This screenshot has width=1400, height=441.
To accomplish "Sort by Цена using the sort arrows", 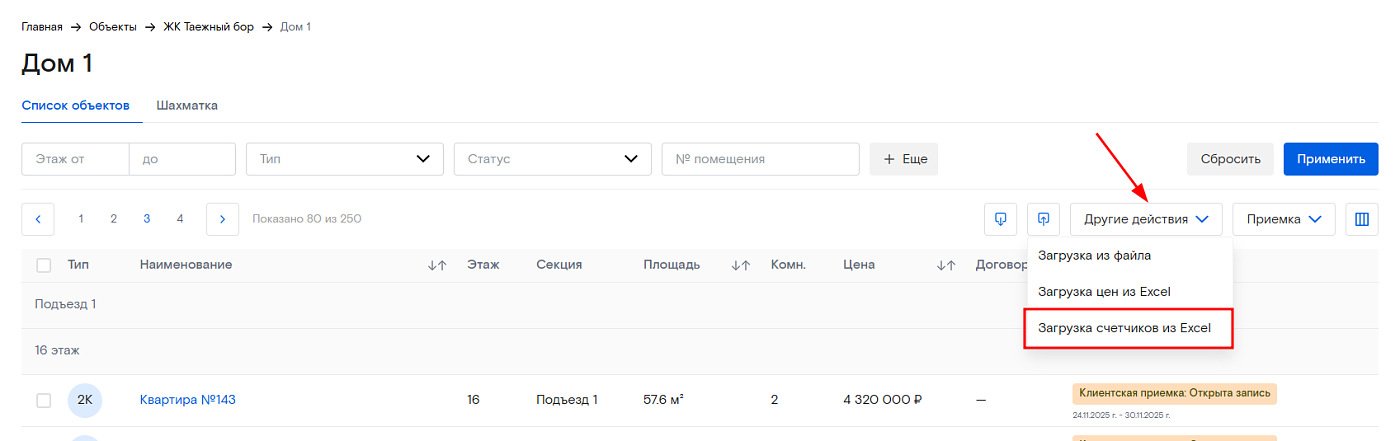I will coord(946,265).
